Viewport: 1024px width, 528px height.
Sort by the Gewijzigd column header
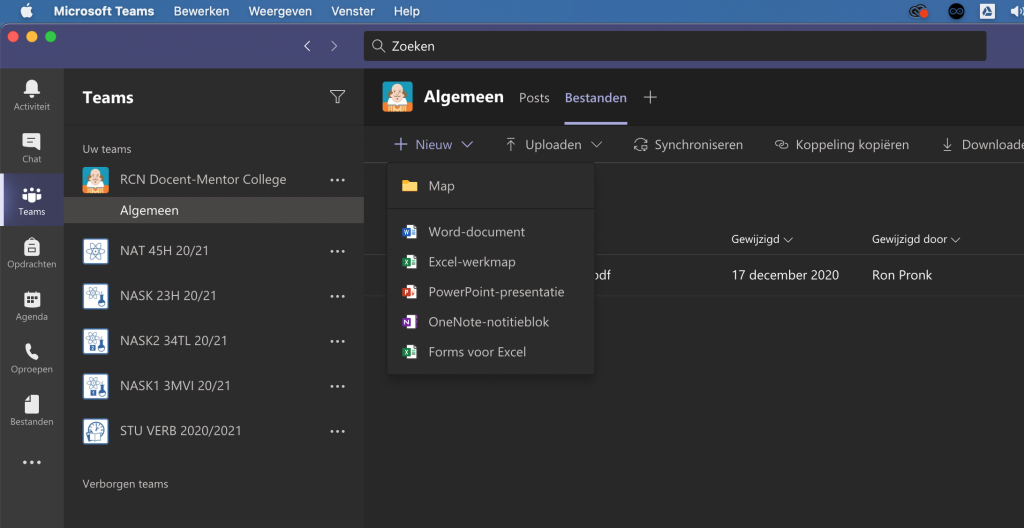762,240
